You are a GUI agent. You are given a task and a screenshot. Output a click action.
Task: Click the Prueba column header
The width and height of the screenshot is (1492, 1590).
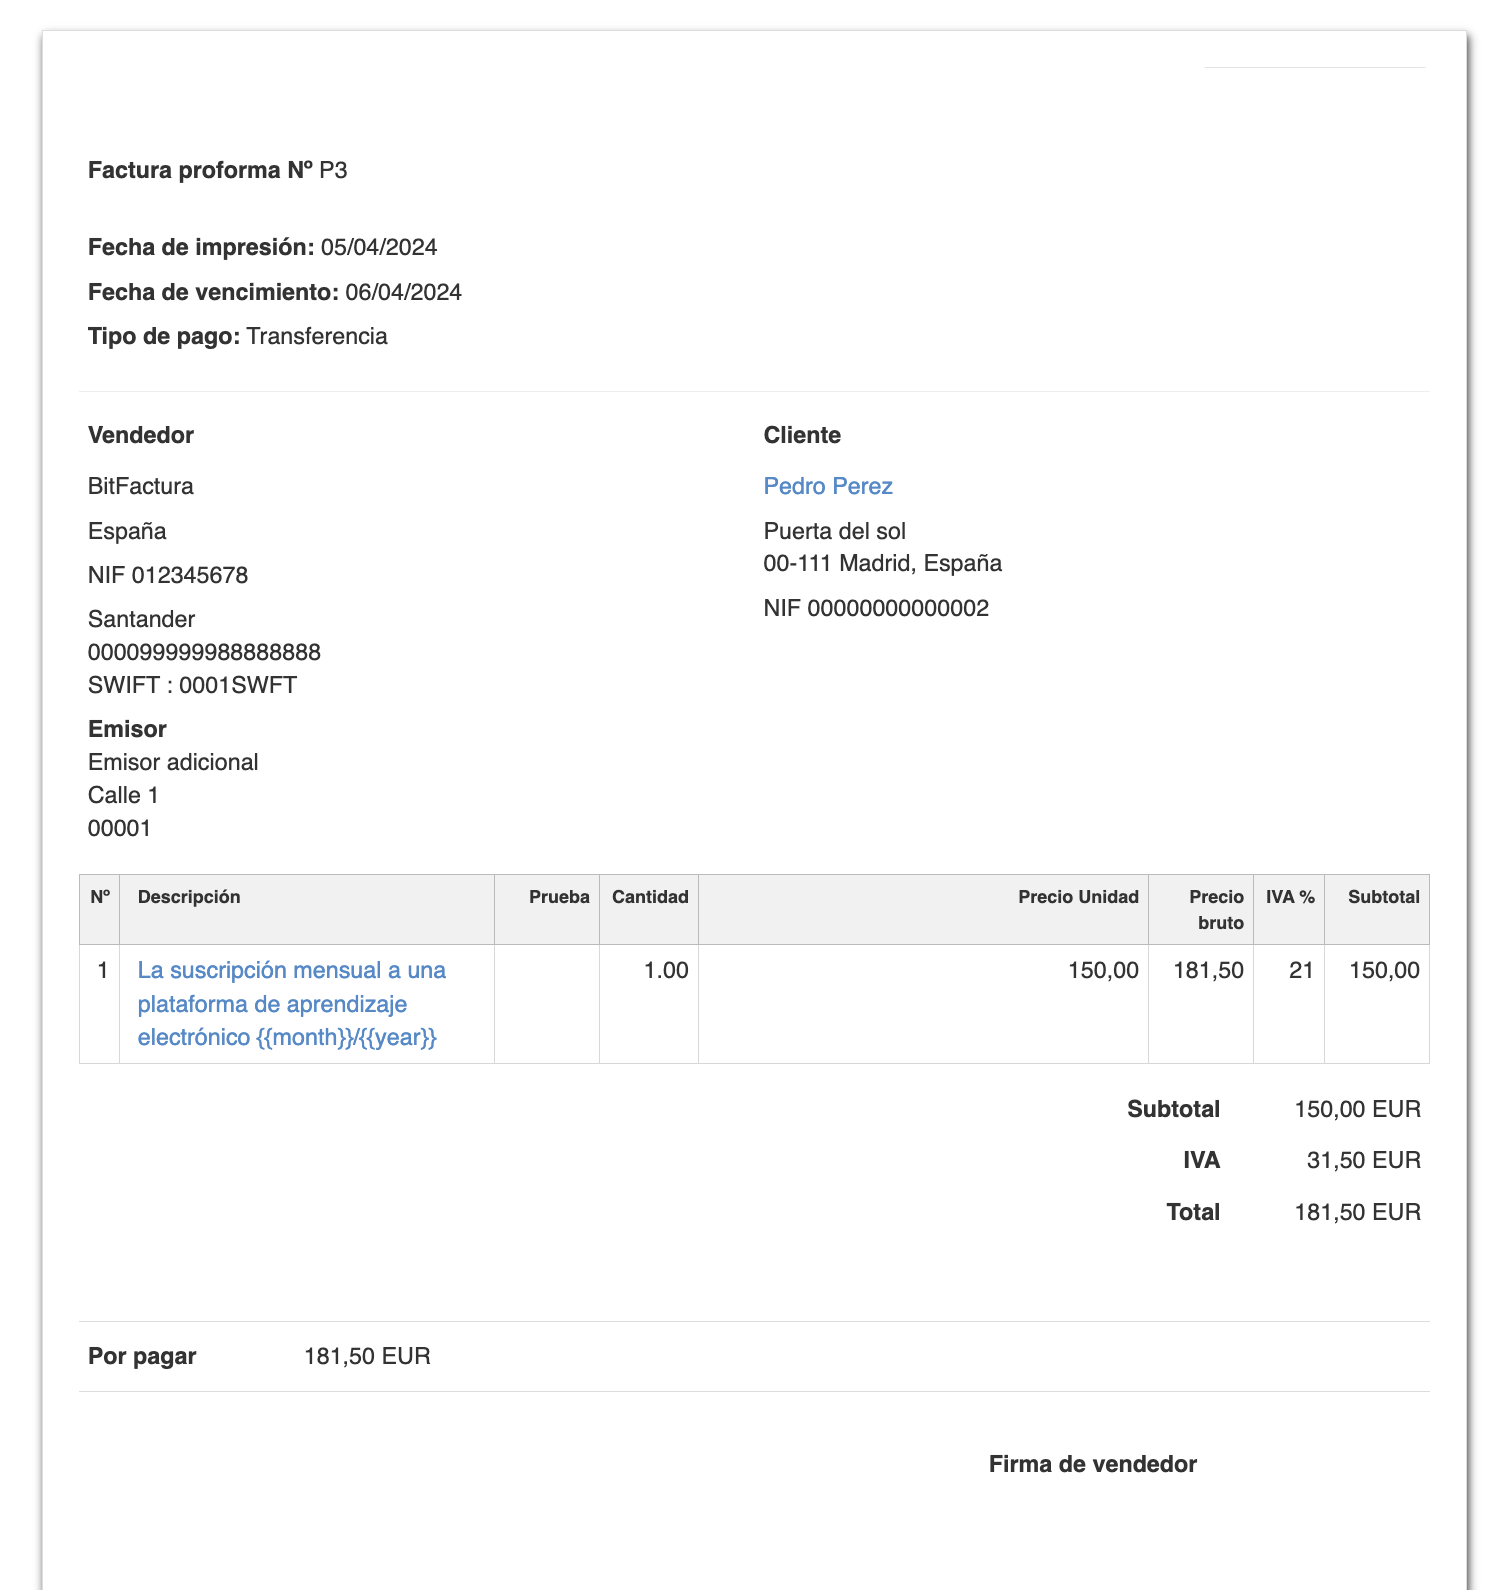[x=559, y=897]
